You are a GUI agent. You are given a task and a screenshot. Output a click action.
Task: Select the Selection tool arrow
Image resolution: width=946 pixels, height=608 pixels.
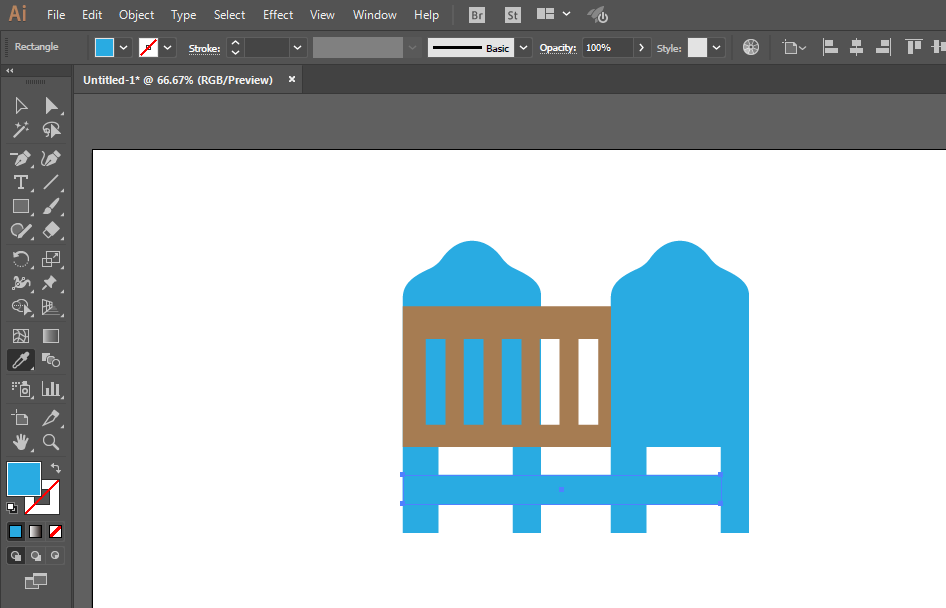pyautogui.click(x=21, y=106)
